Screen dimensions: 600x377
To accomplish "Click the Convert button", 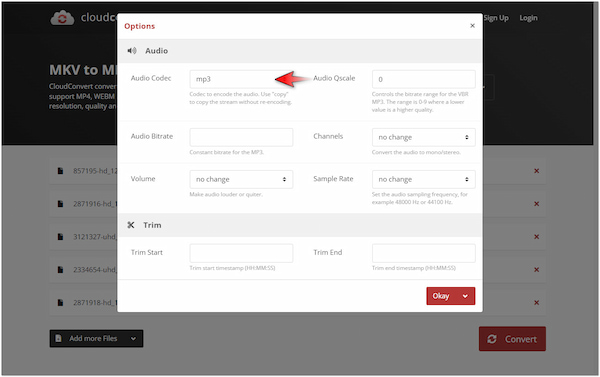I will (512, 339).
